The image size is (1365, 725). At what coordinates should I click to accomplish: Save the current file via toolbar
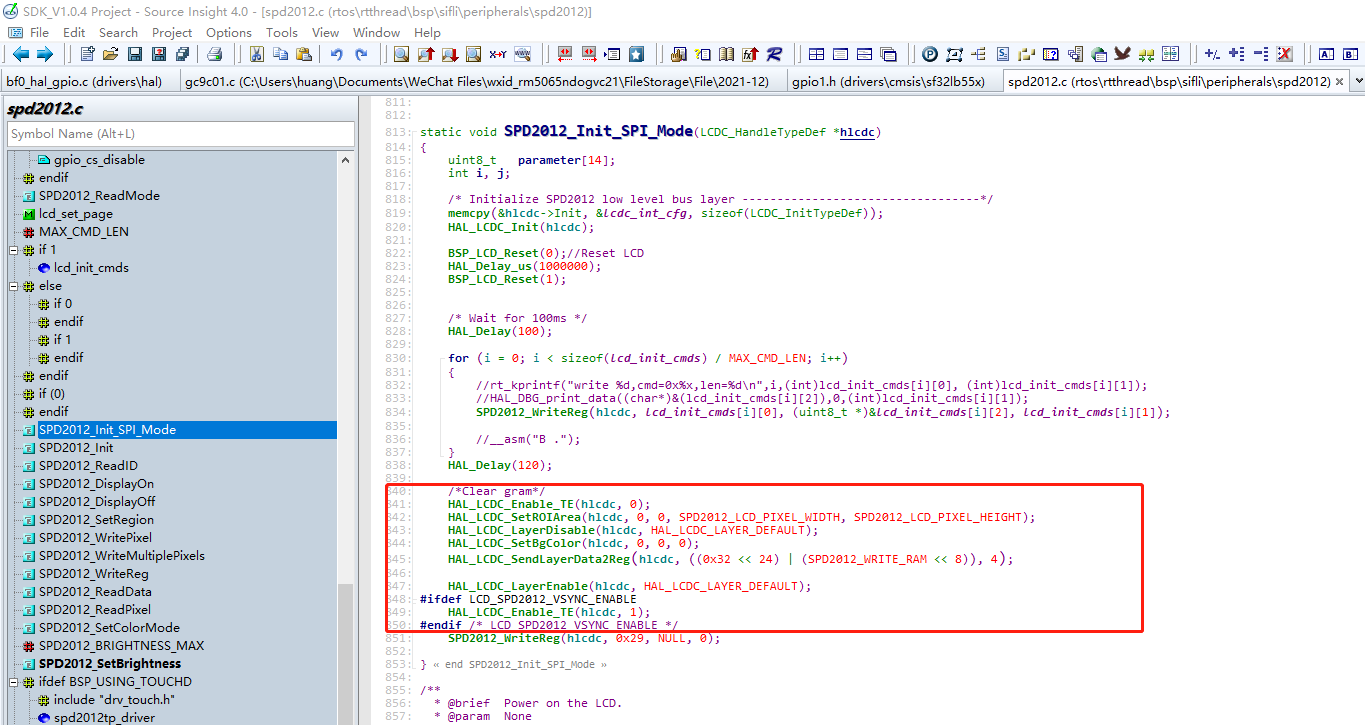134,54
